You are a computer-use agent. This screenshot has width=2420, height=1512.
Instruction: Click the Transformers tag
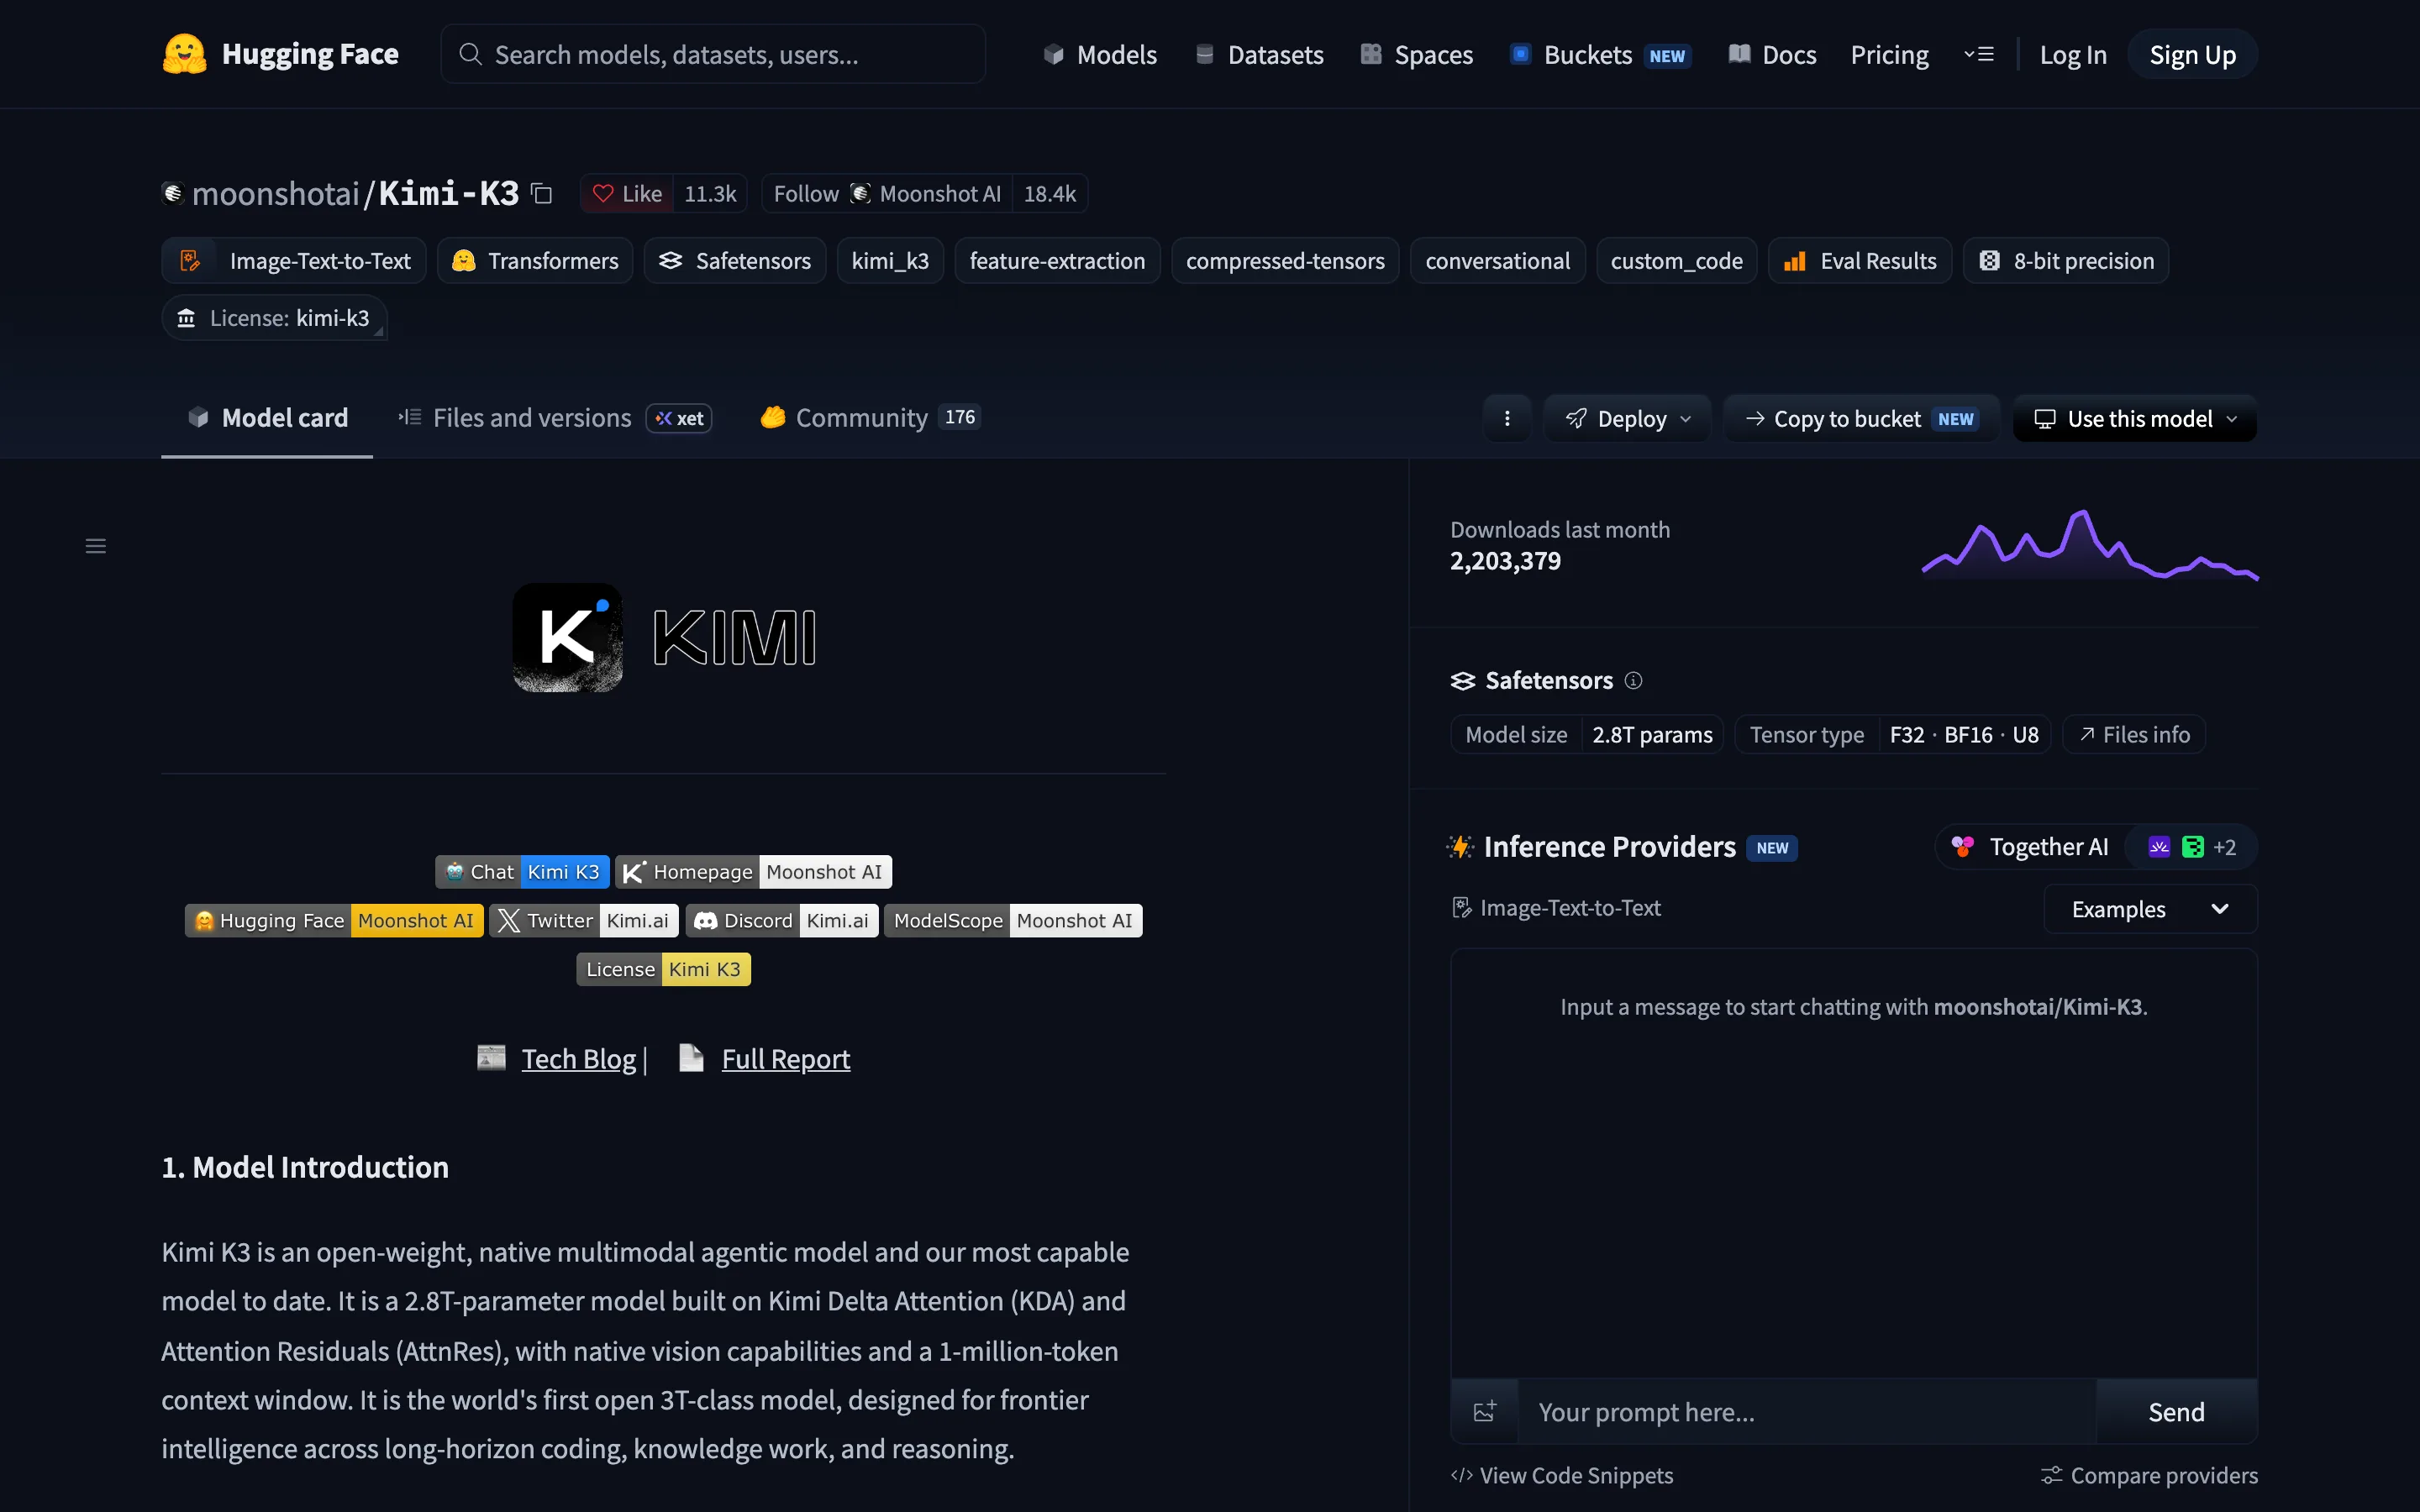click(535, 261)
